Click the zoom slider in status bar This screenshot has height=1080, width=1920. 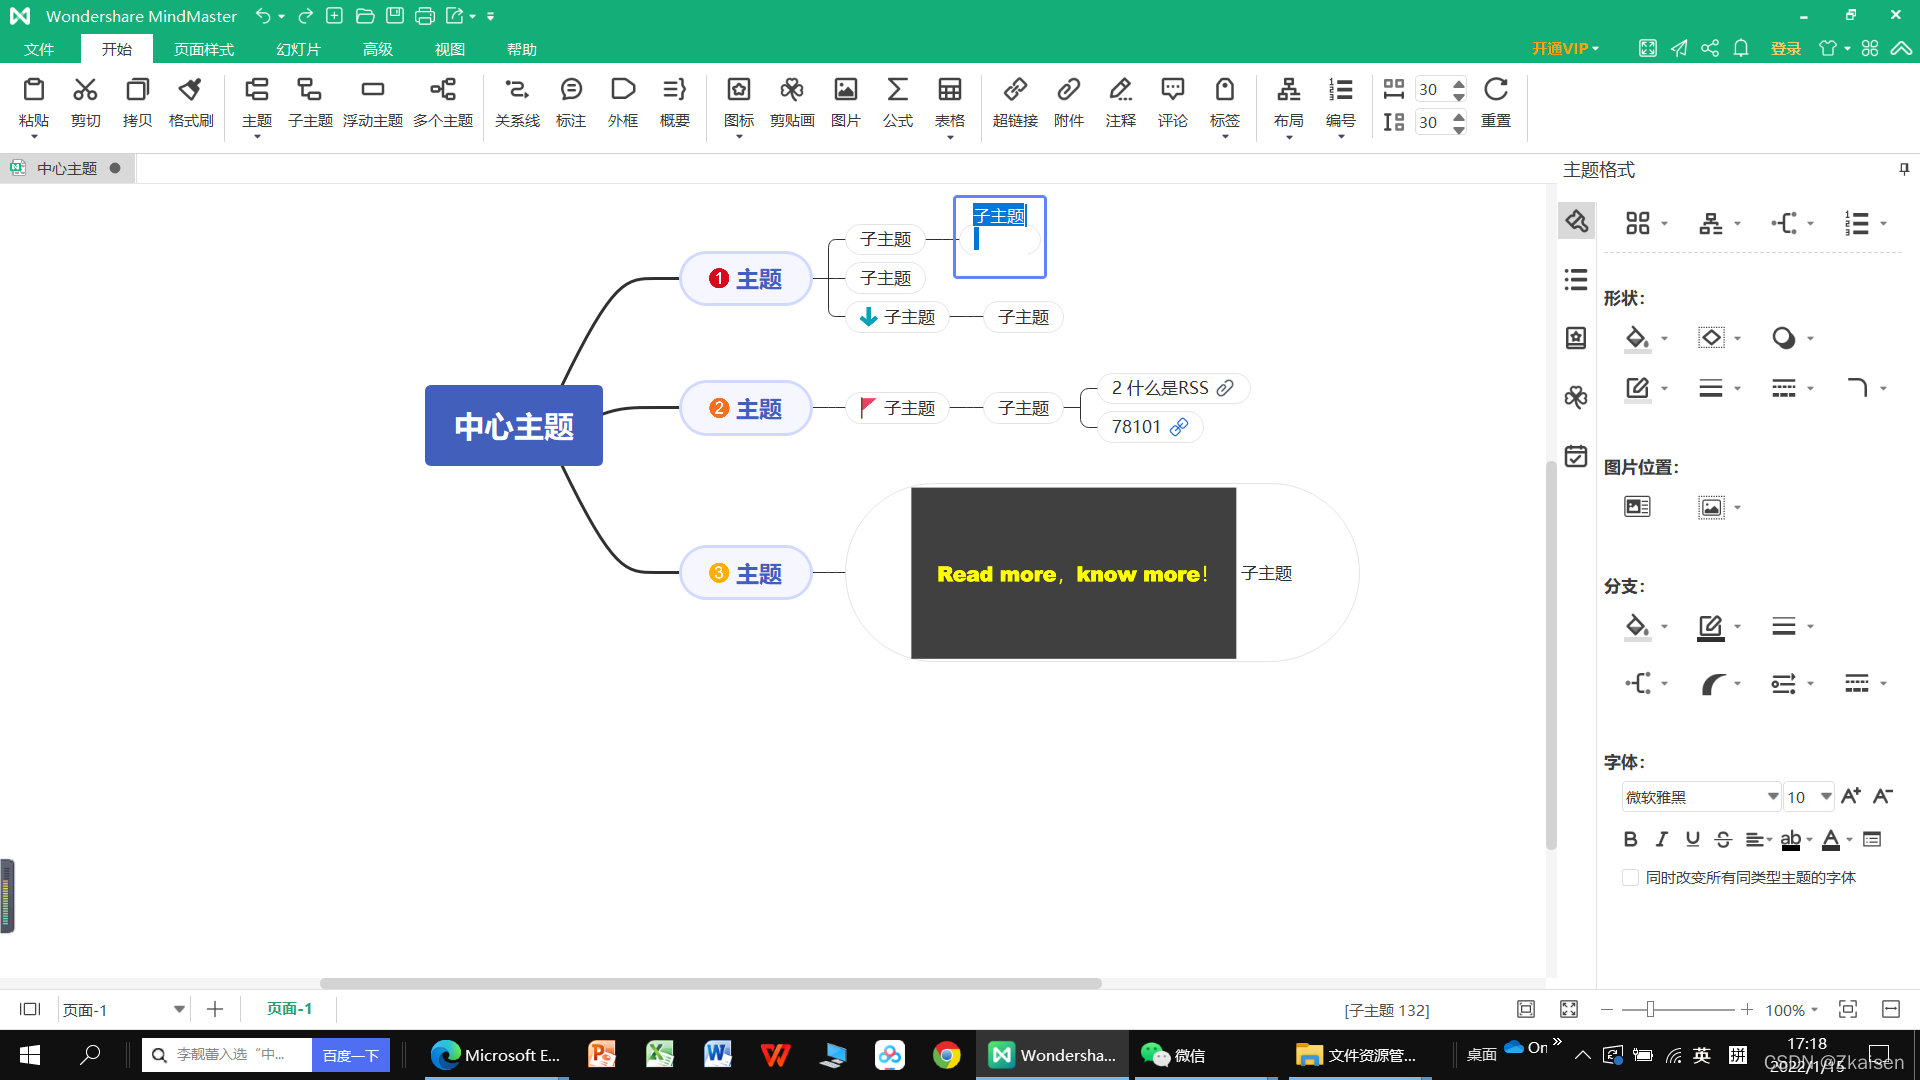tap(1650, 1010)
